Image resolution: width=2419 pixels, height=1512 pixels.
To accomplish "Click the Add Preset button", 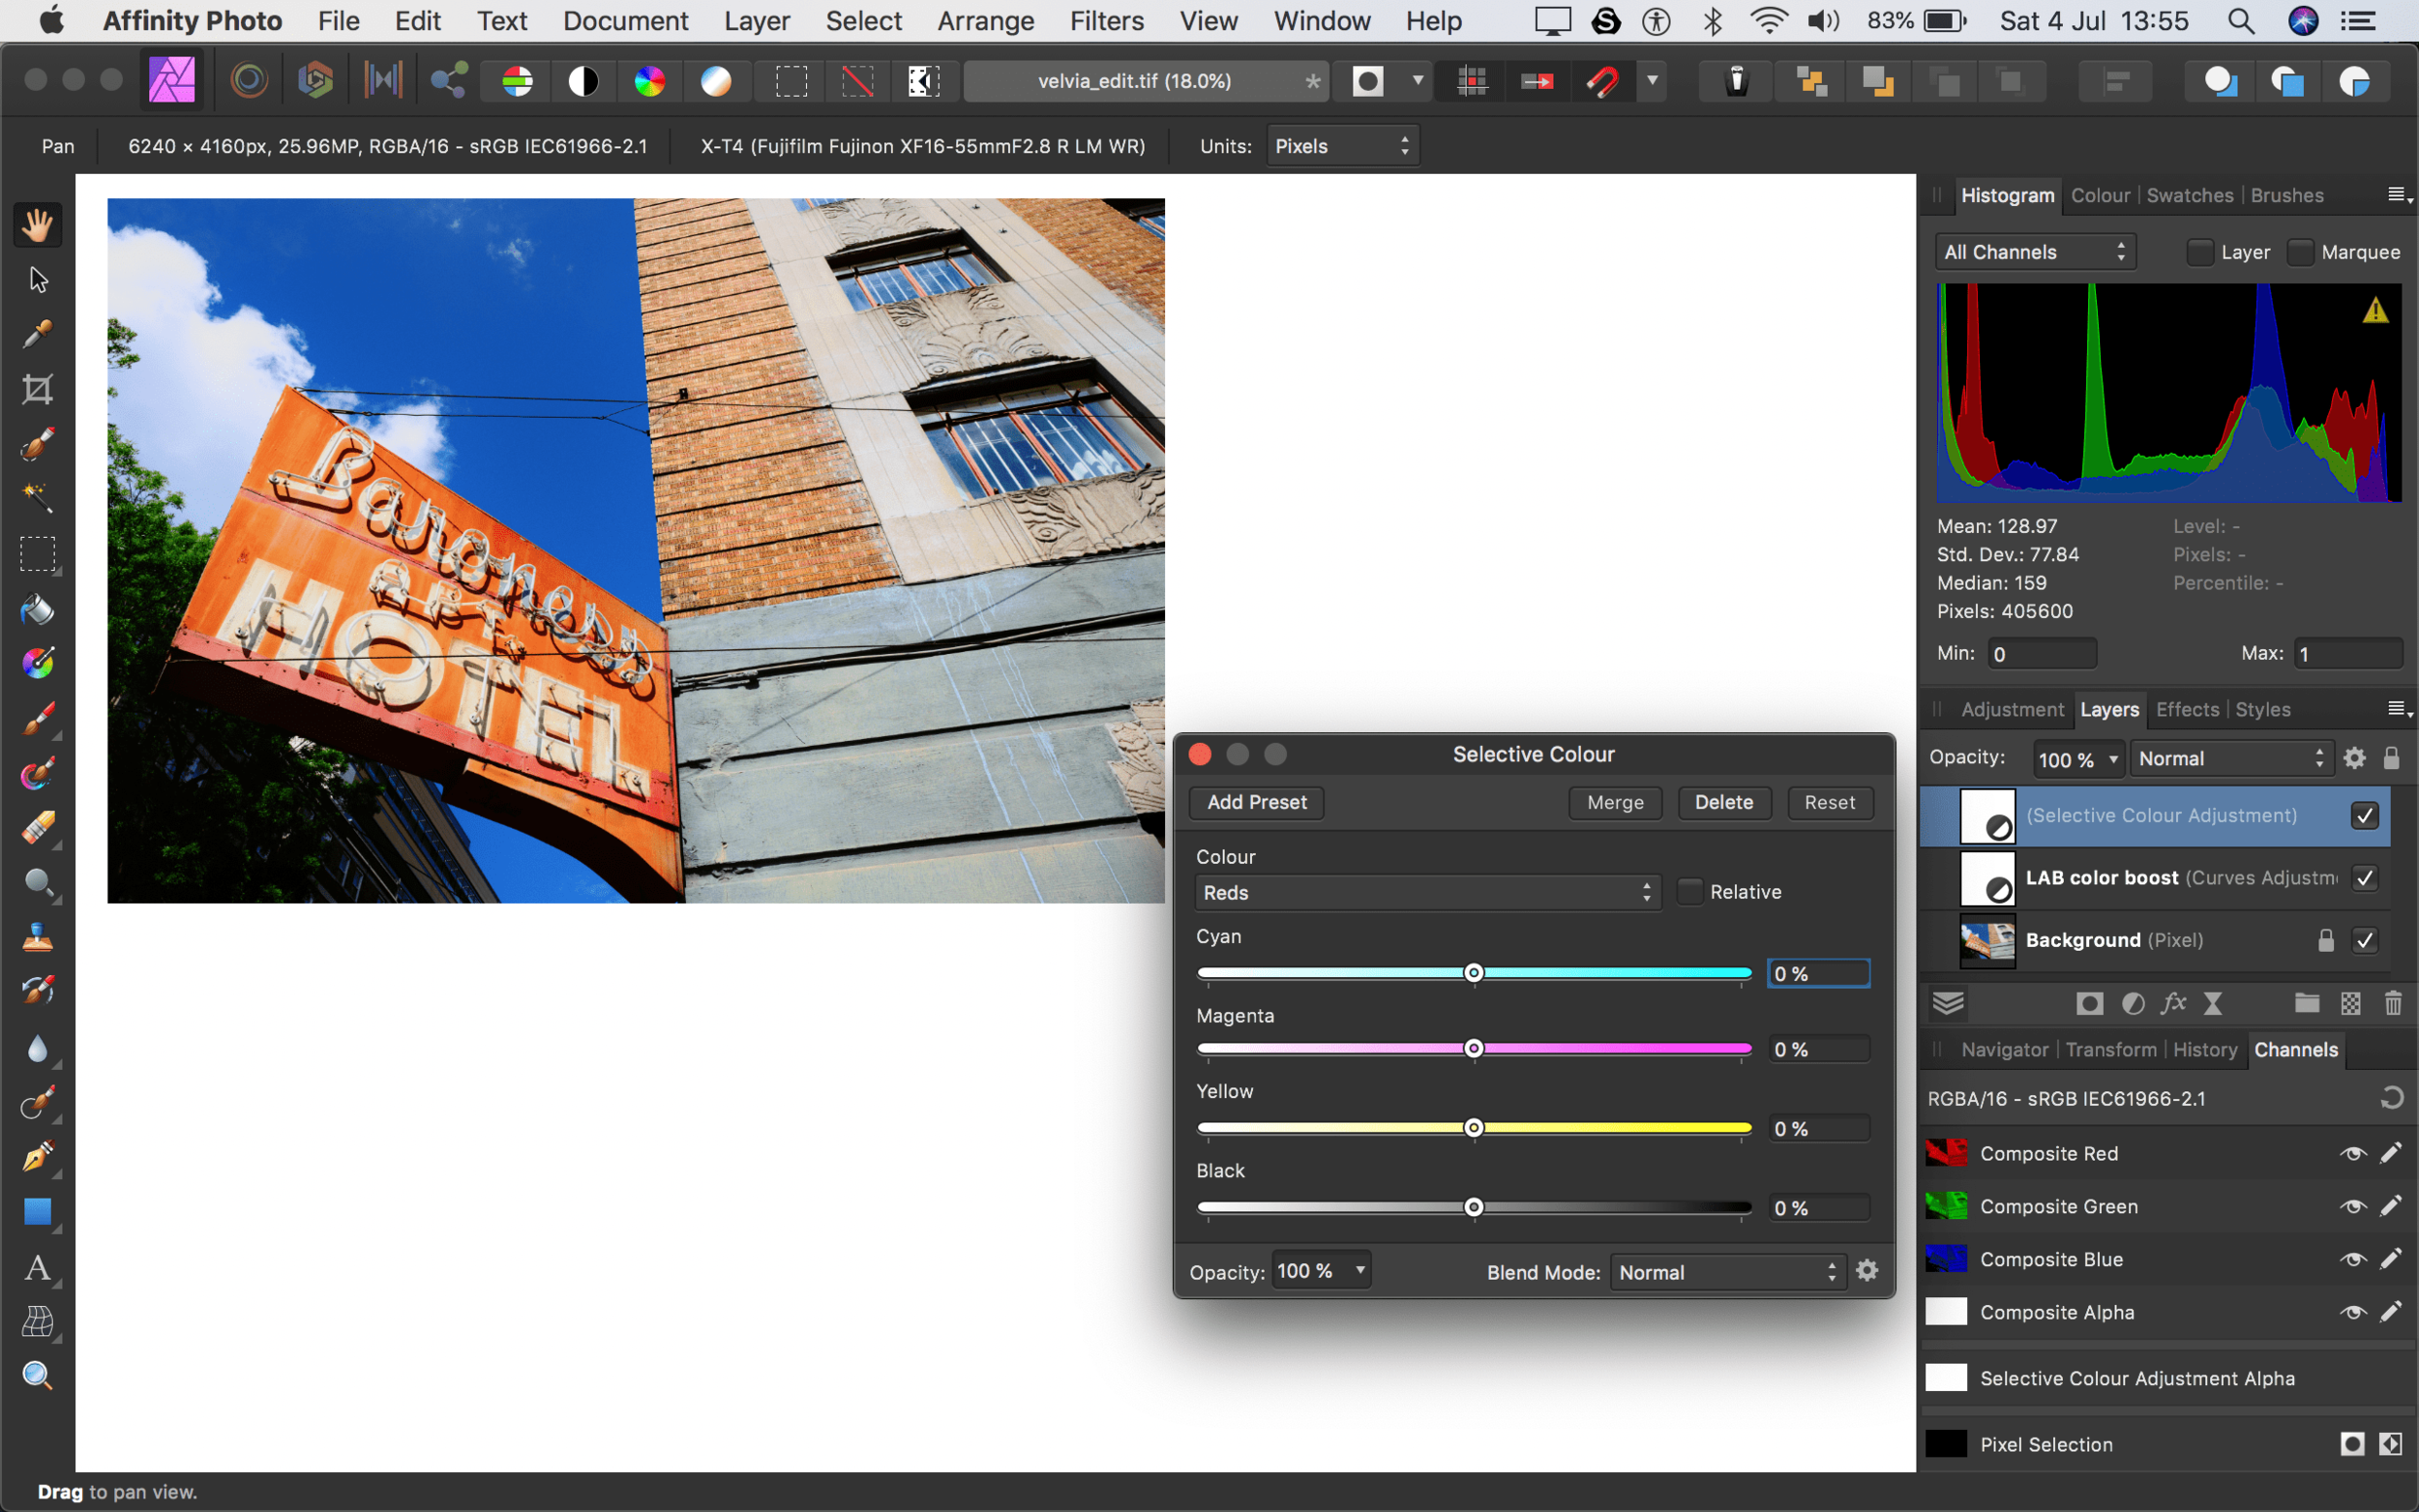I will pyautogui.click(x=1256, y=802).
